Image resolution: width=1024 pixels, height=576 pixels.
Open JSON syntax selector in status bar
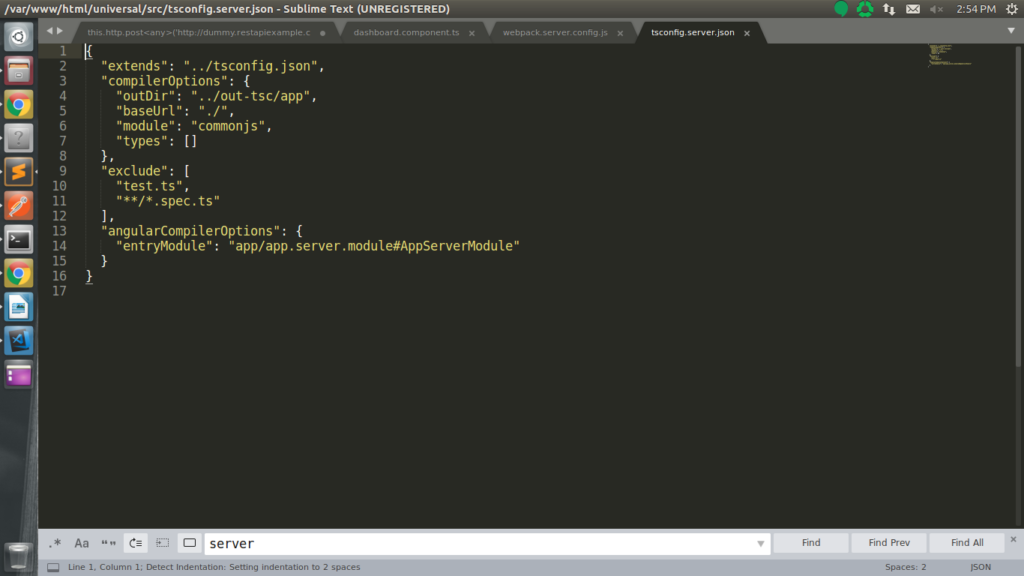click(980, 567)
